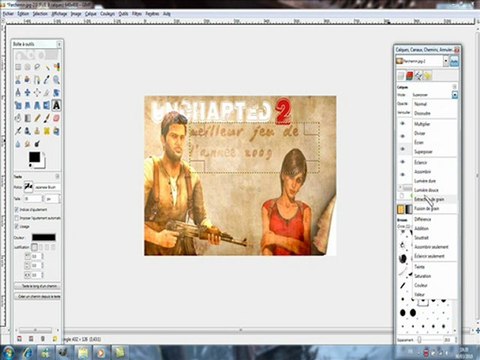This screenshot has height=360, width=480.
Task: Select the Eraser tool
Action: [x=57, y=118]
